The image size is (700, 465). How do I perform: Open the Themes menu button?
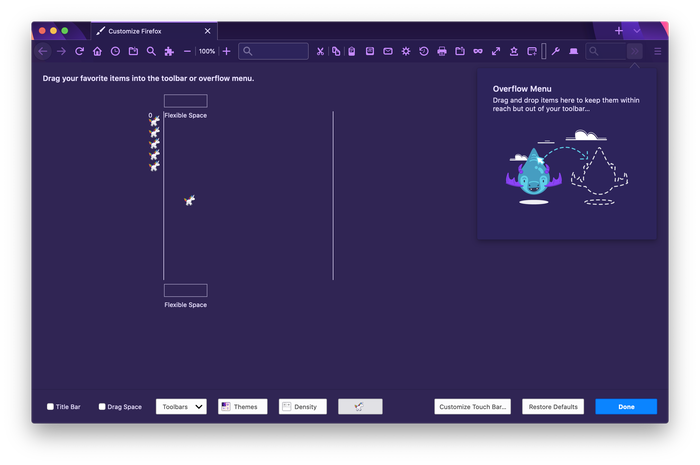tap(242, 407)
